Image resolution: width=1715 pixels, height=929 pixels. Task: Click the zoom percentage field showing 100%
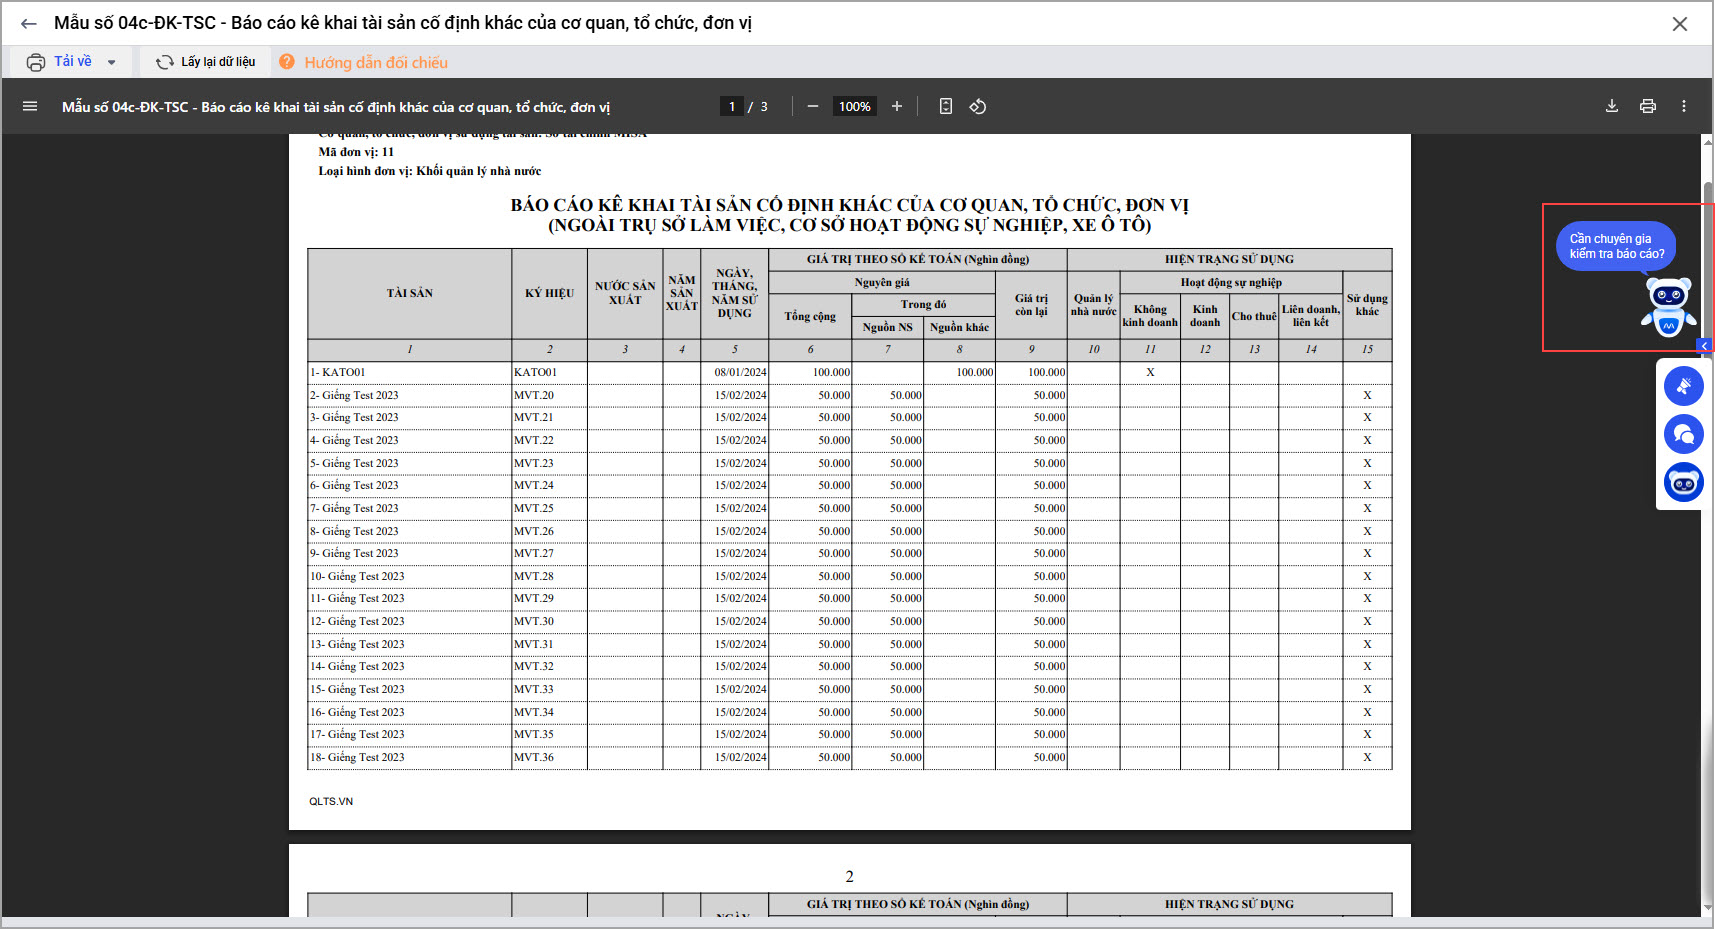pyautogui.click(x=855, y=106)
